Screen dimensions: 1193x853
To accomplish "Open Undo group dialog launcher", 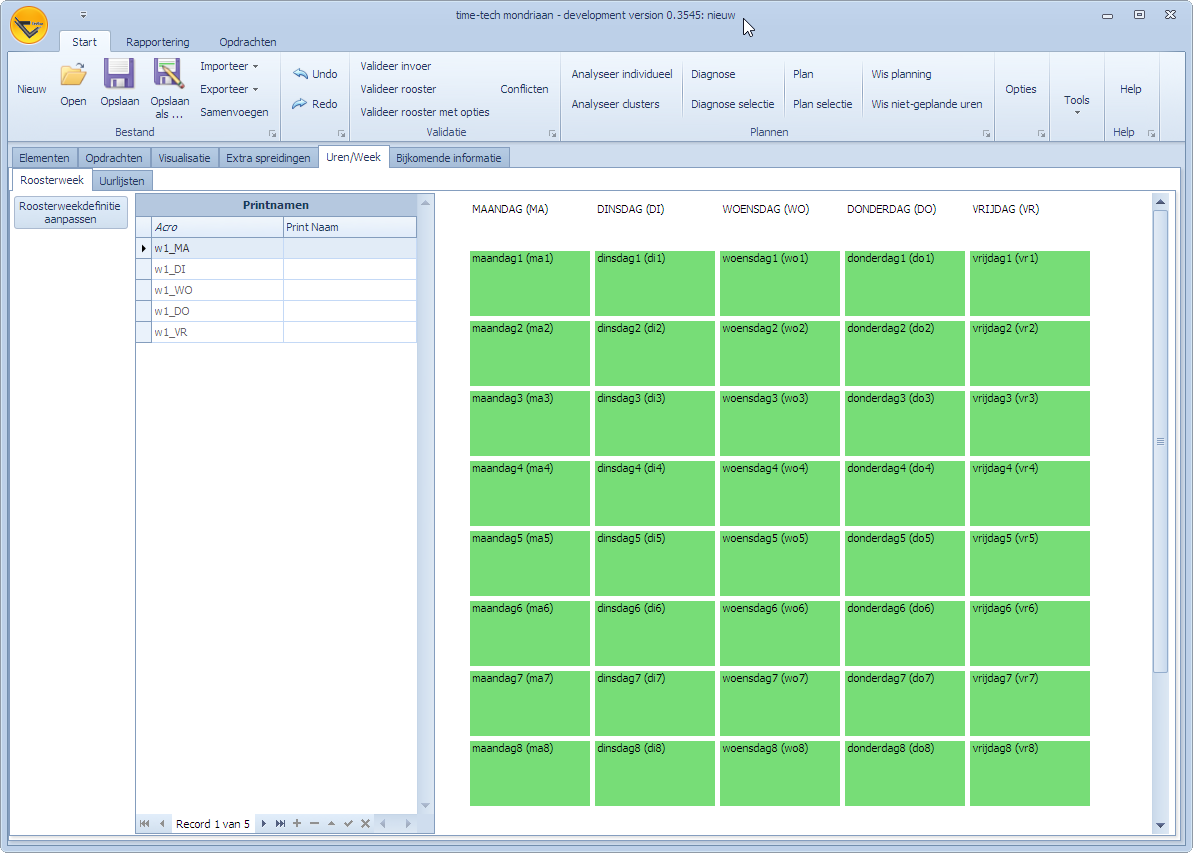I will point(342,133).
